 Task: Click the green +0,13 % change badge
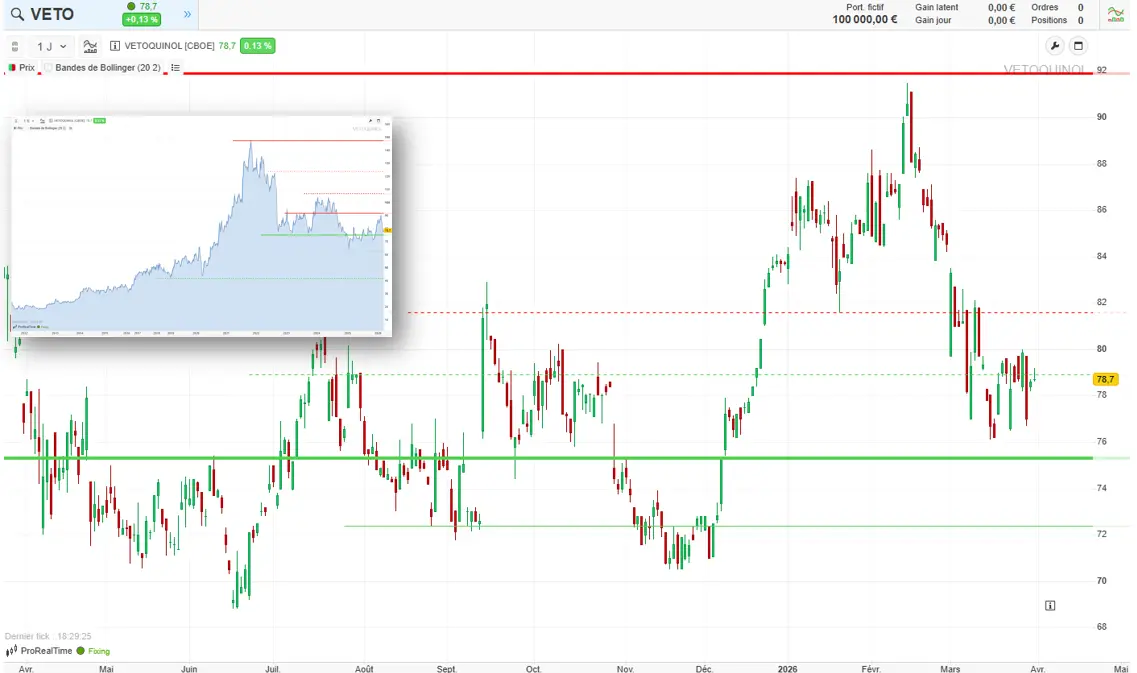(x=143, y=20)
